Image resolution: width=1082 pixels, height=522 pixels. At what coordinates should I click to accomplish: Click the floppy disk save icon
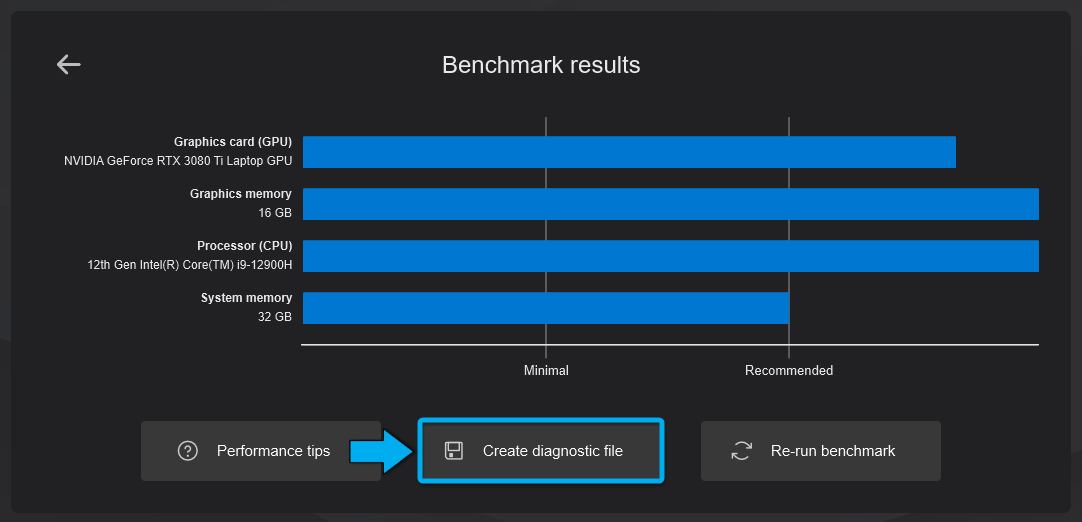point(454,451)
